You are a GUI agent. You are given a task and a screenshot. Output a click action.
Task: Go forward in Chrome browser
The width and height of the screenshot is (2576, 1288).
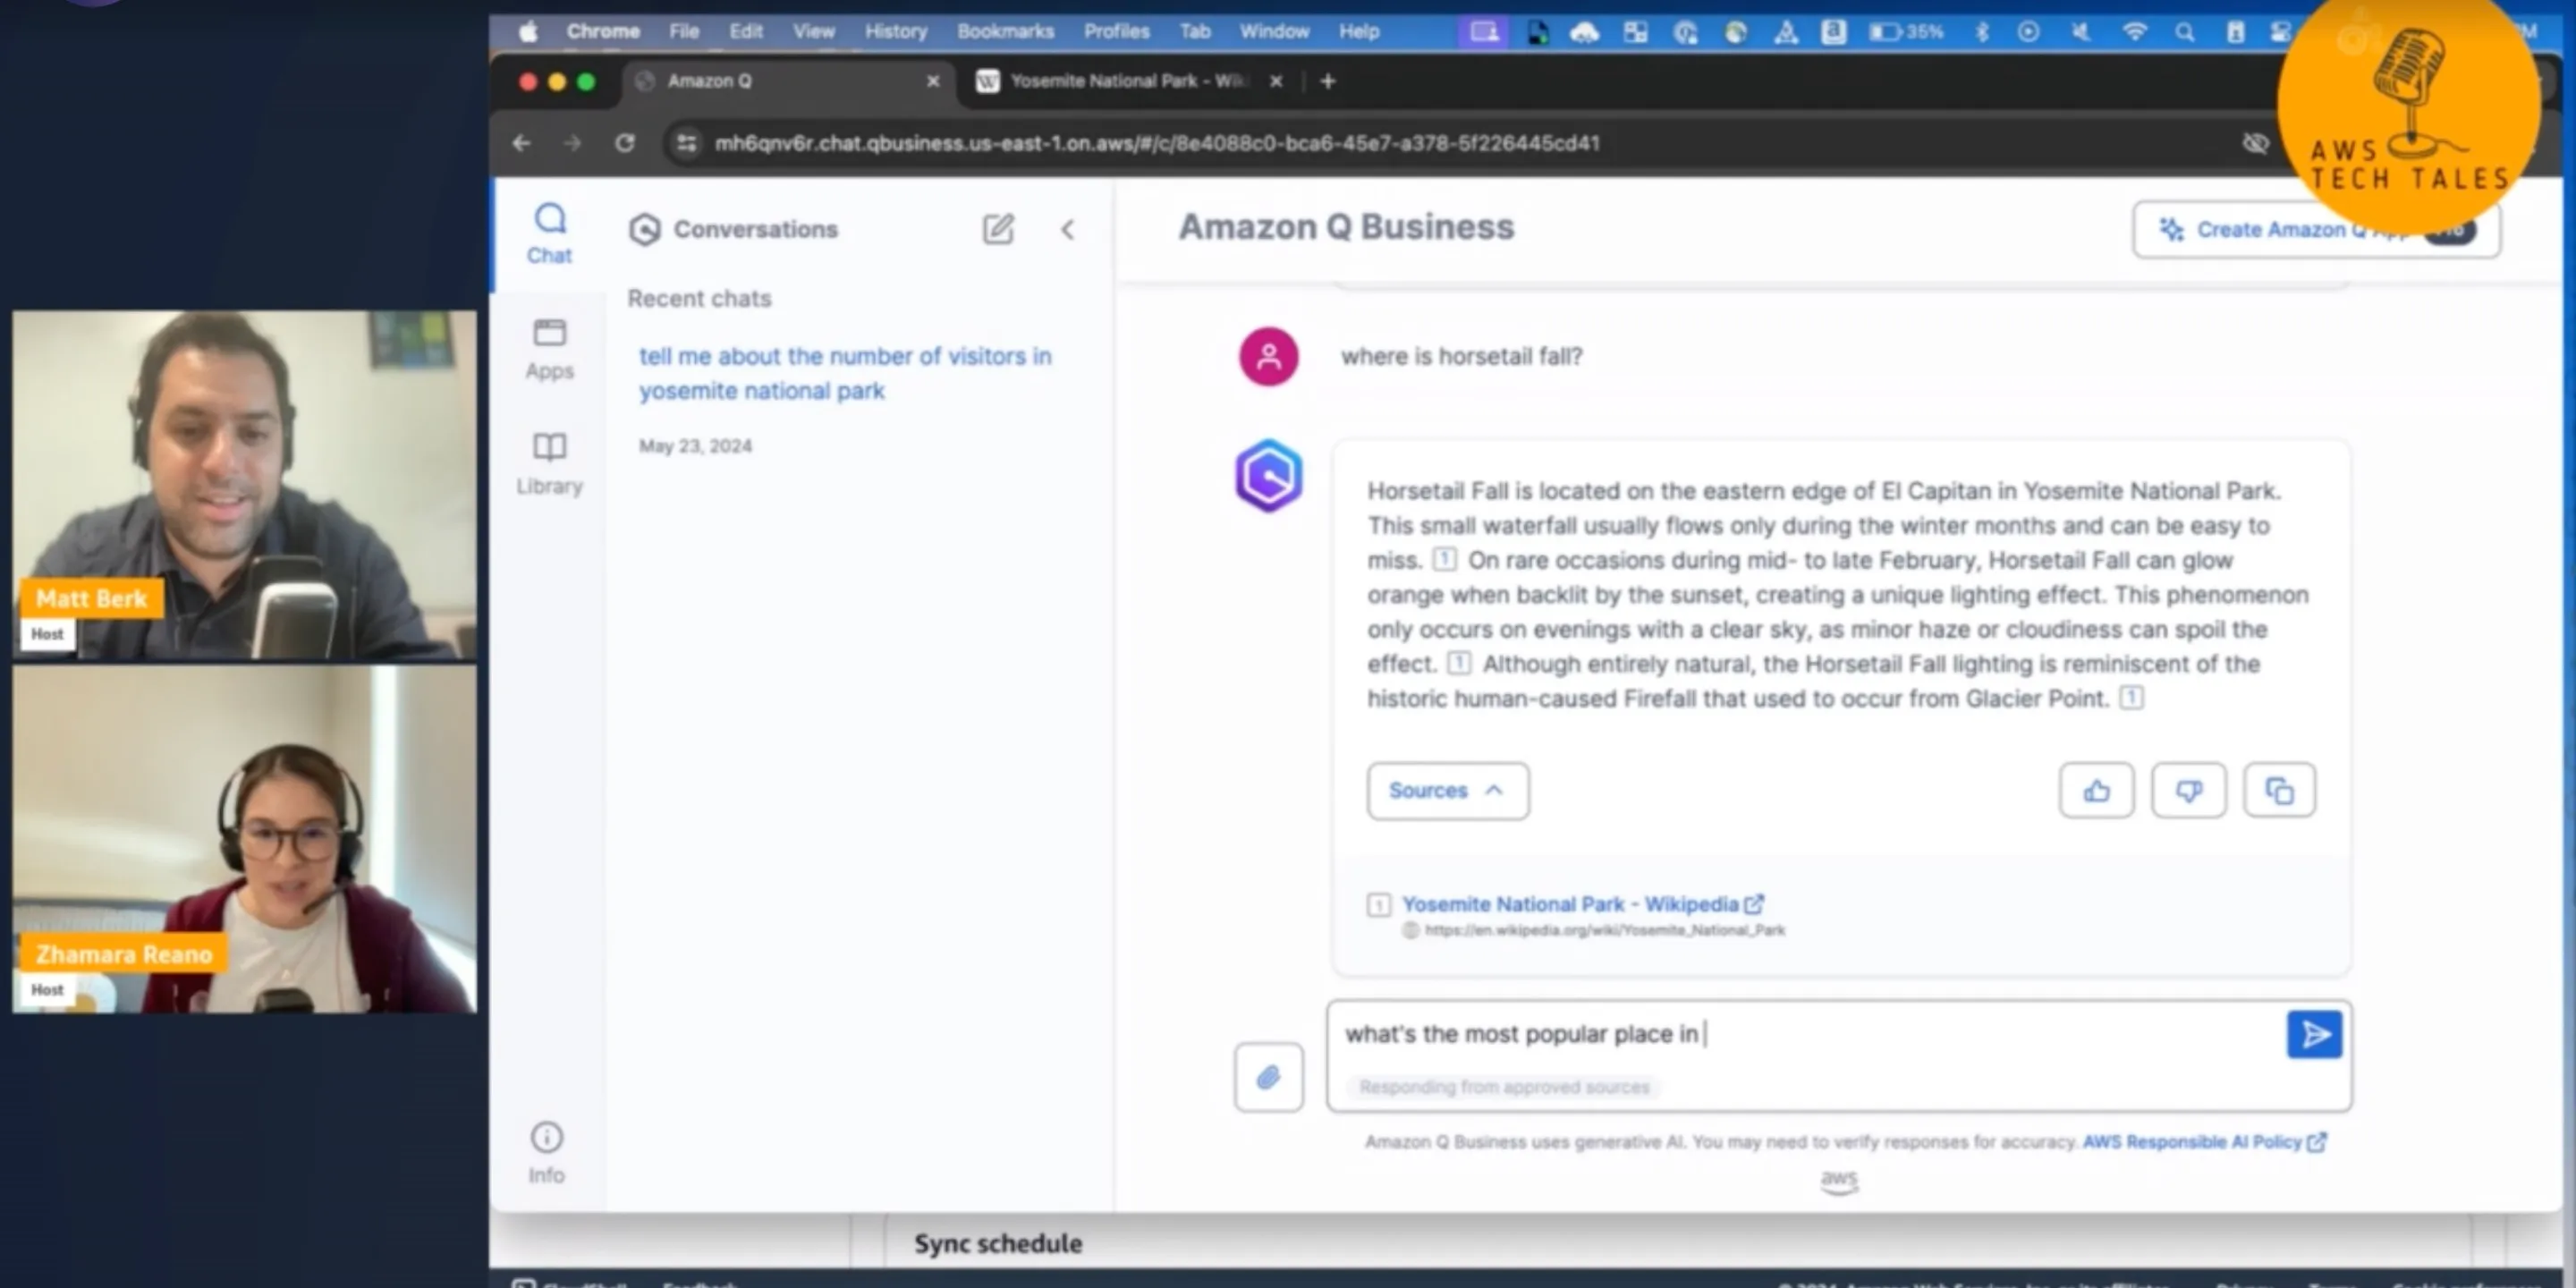[x=572, y=143]
